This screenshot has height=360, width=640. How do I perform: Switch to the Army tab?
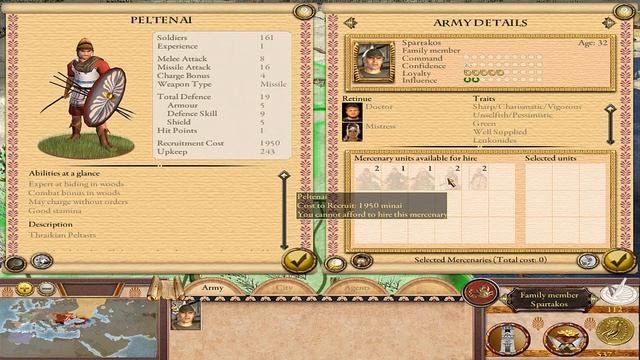tap(213, 288)
